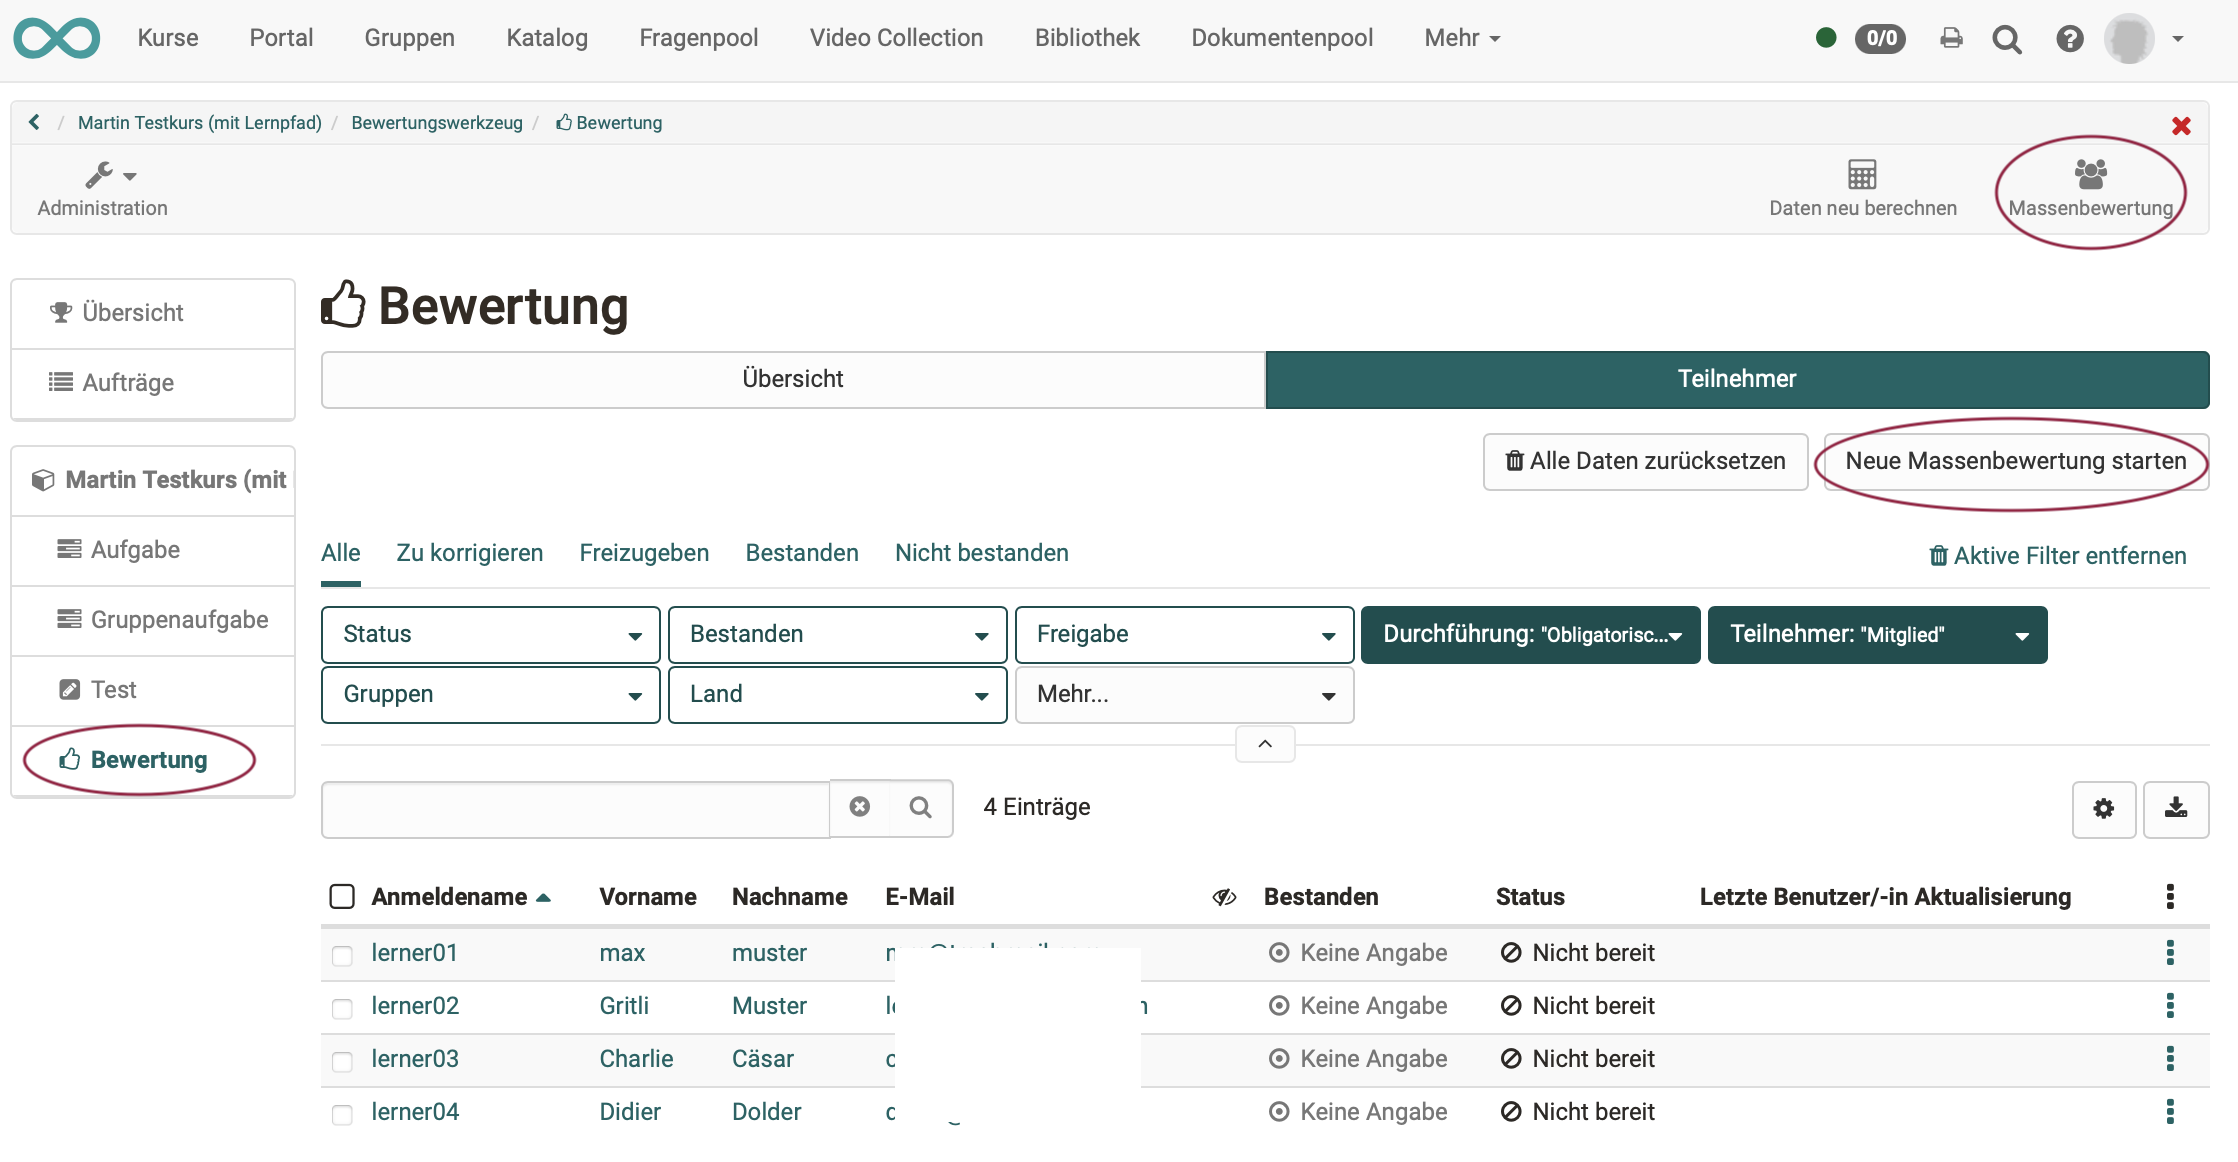This screenshot has height=1162, width=2238.
Task: Click the Massenbewertung group icon
Action: coord(2090,174)
